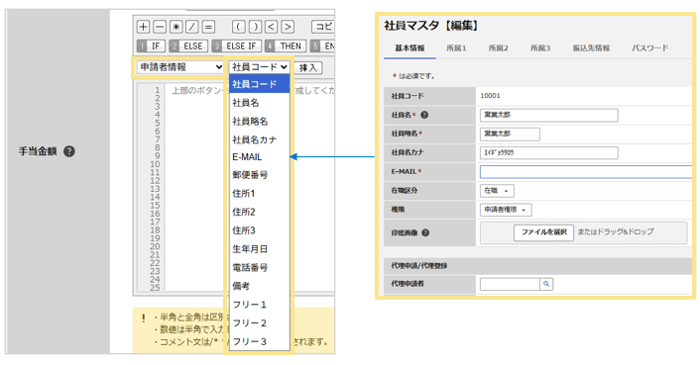Viewport: 700px width, 365px height.
Task: Switch to the 振込先情報 tab
Action: (591, 48)
